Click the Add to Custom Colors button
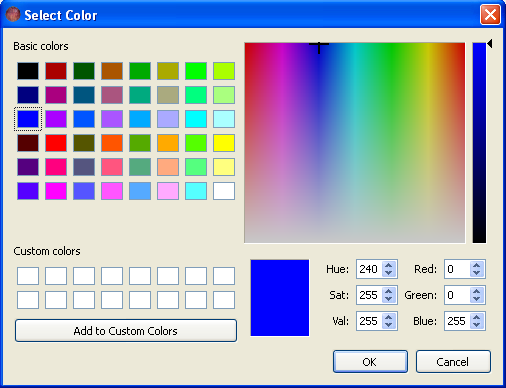The image size is (506, 388). tap(126, 331)
